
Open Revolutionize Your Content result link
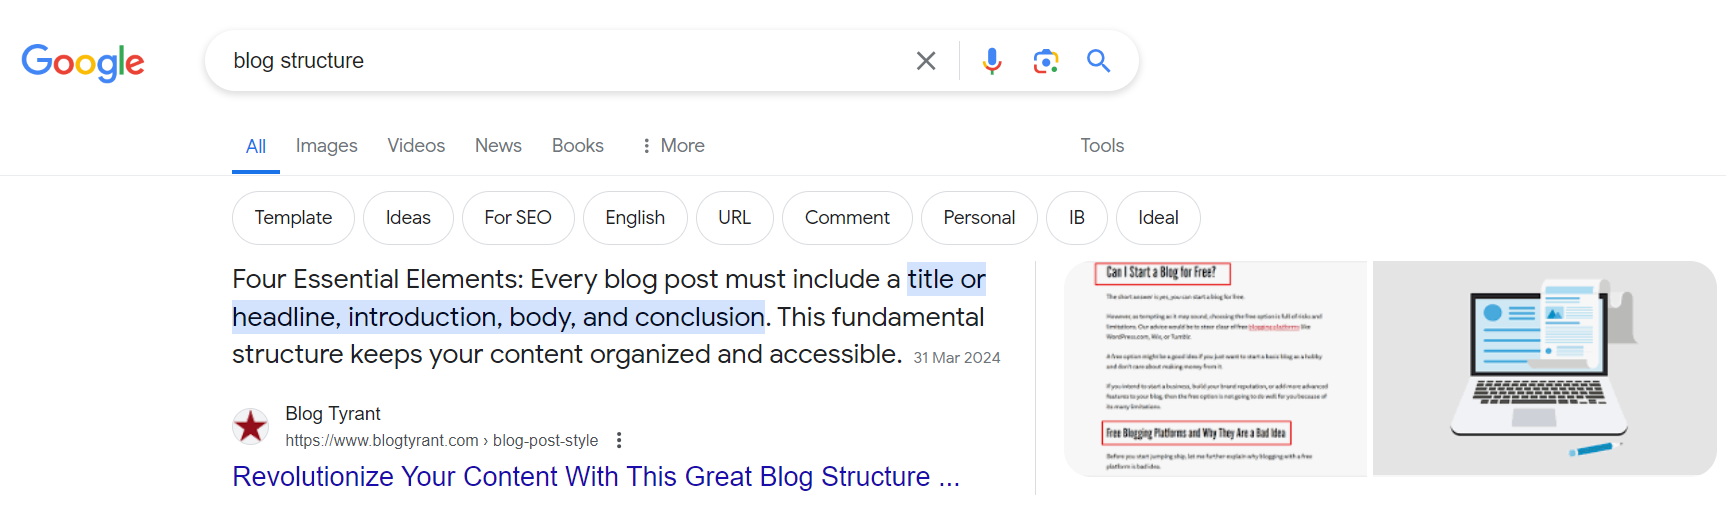click(596, 477)
